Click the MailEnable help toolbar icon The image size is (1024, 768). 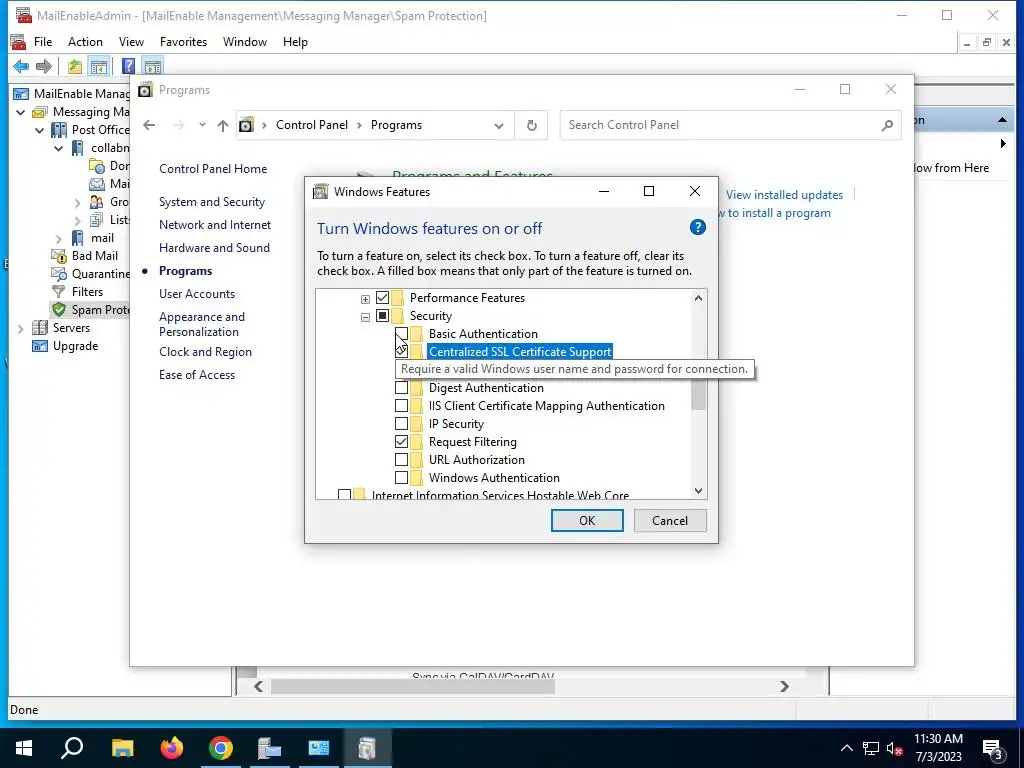pyautogui.click(x=129, y=66)
